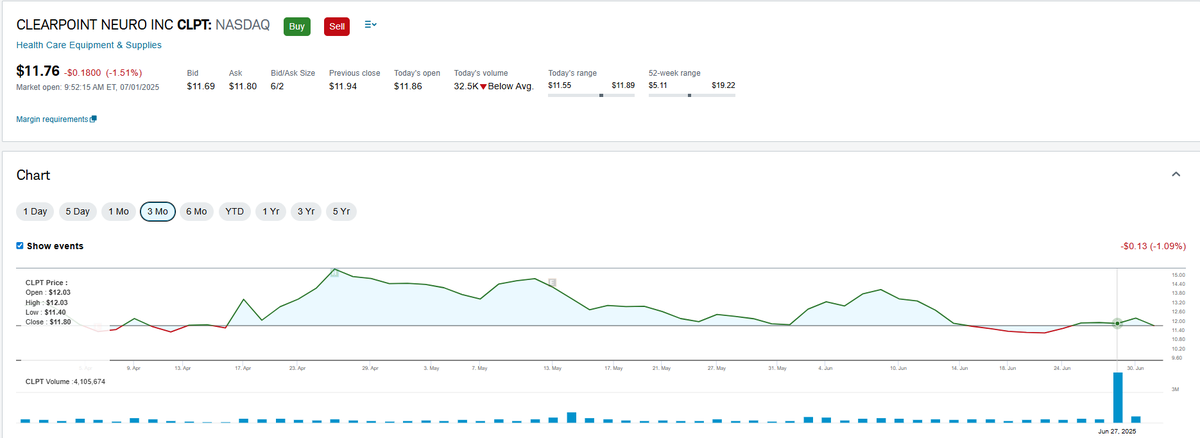Show the YTD chart range

(x=235, y=211)
